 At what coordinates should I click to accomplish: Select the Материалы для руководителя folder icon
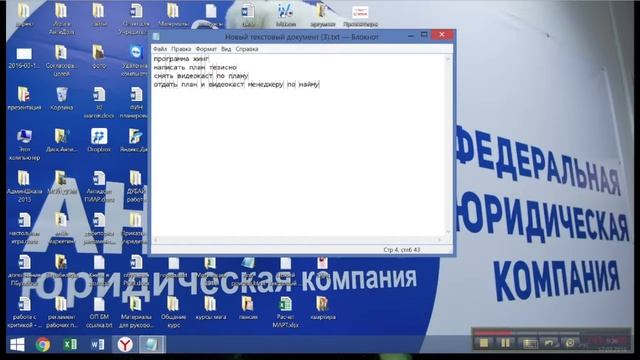(x=136, y=313)
